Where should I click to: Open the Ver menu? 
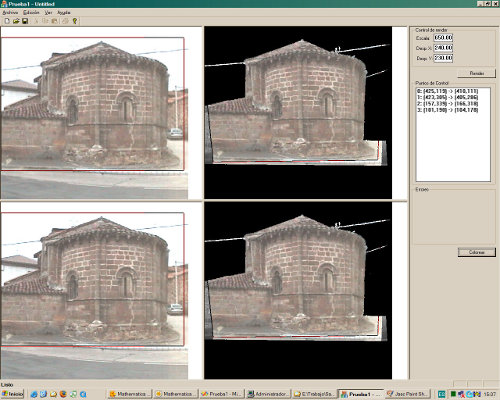click(49, 12)
